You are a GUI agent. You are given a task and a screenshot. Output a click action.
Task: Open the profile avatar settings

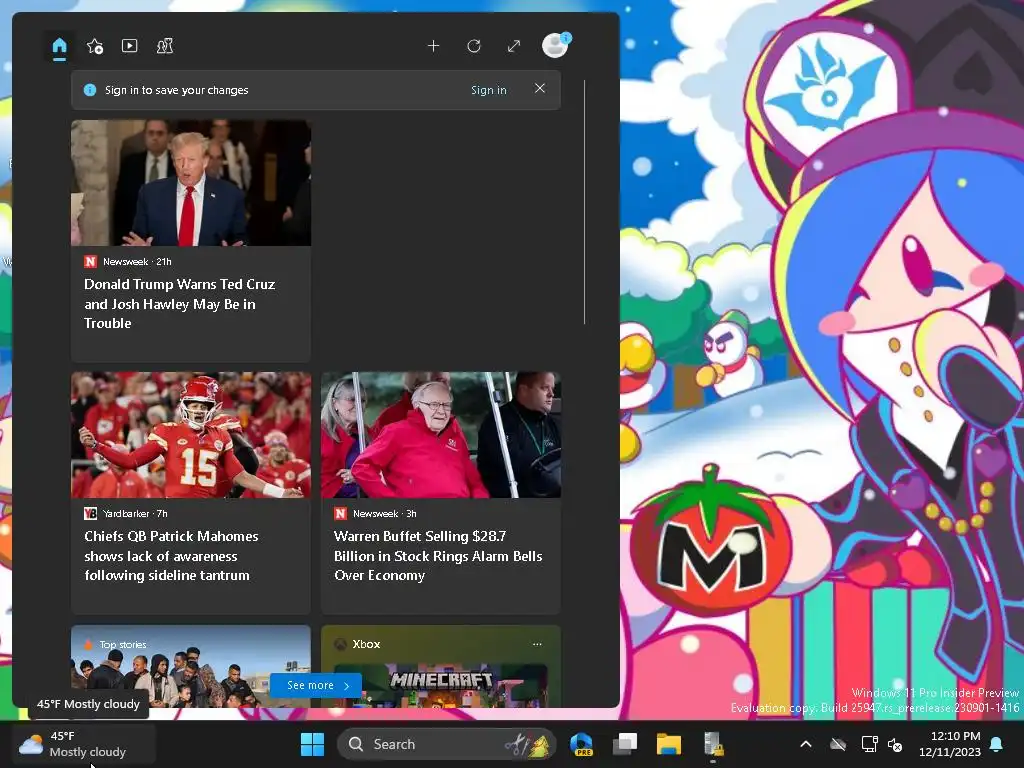click(556, 46)
